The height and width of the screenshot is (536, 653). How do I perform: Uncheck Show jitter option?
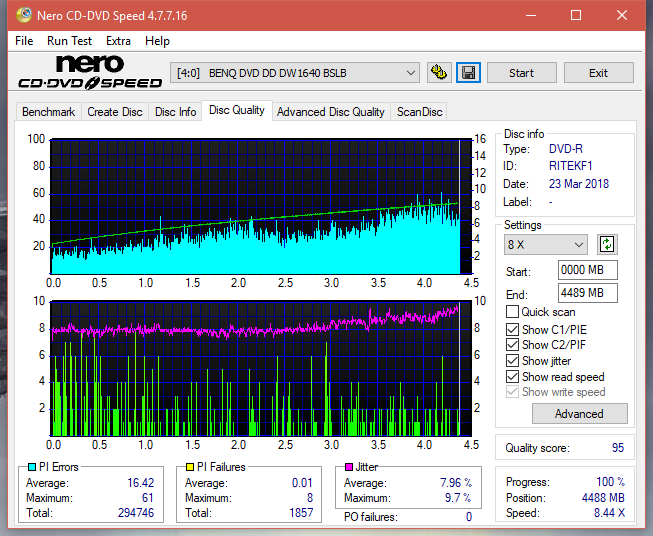[512, 361]
